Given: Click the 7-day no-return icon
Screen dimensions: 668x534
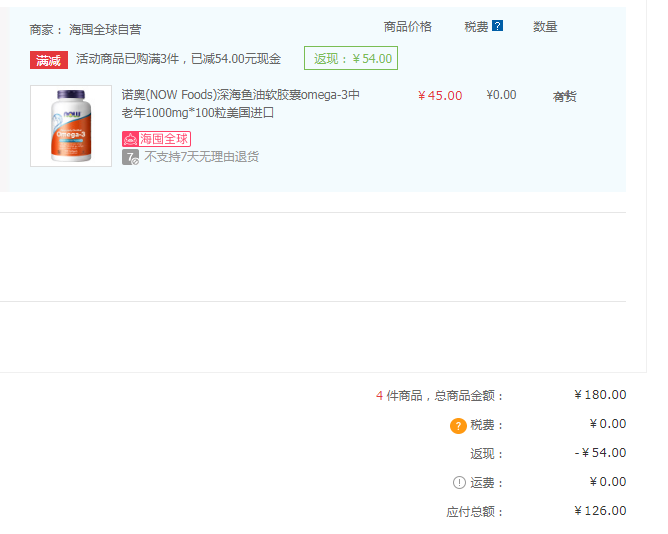Looking at the screenshot, I should [x=130, y=157].
